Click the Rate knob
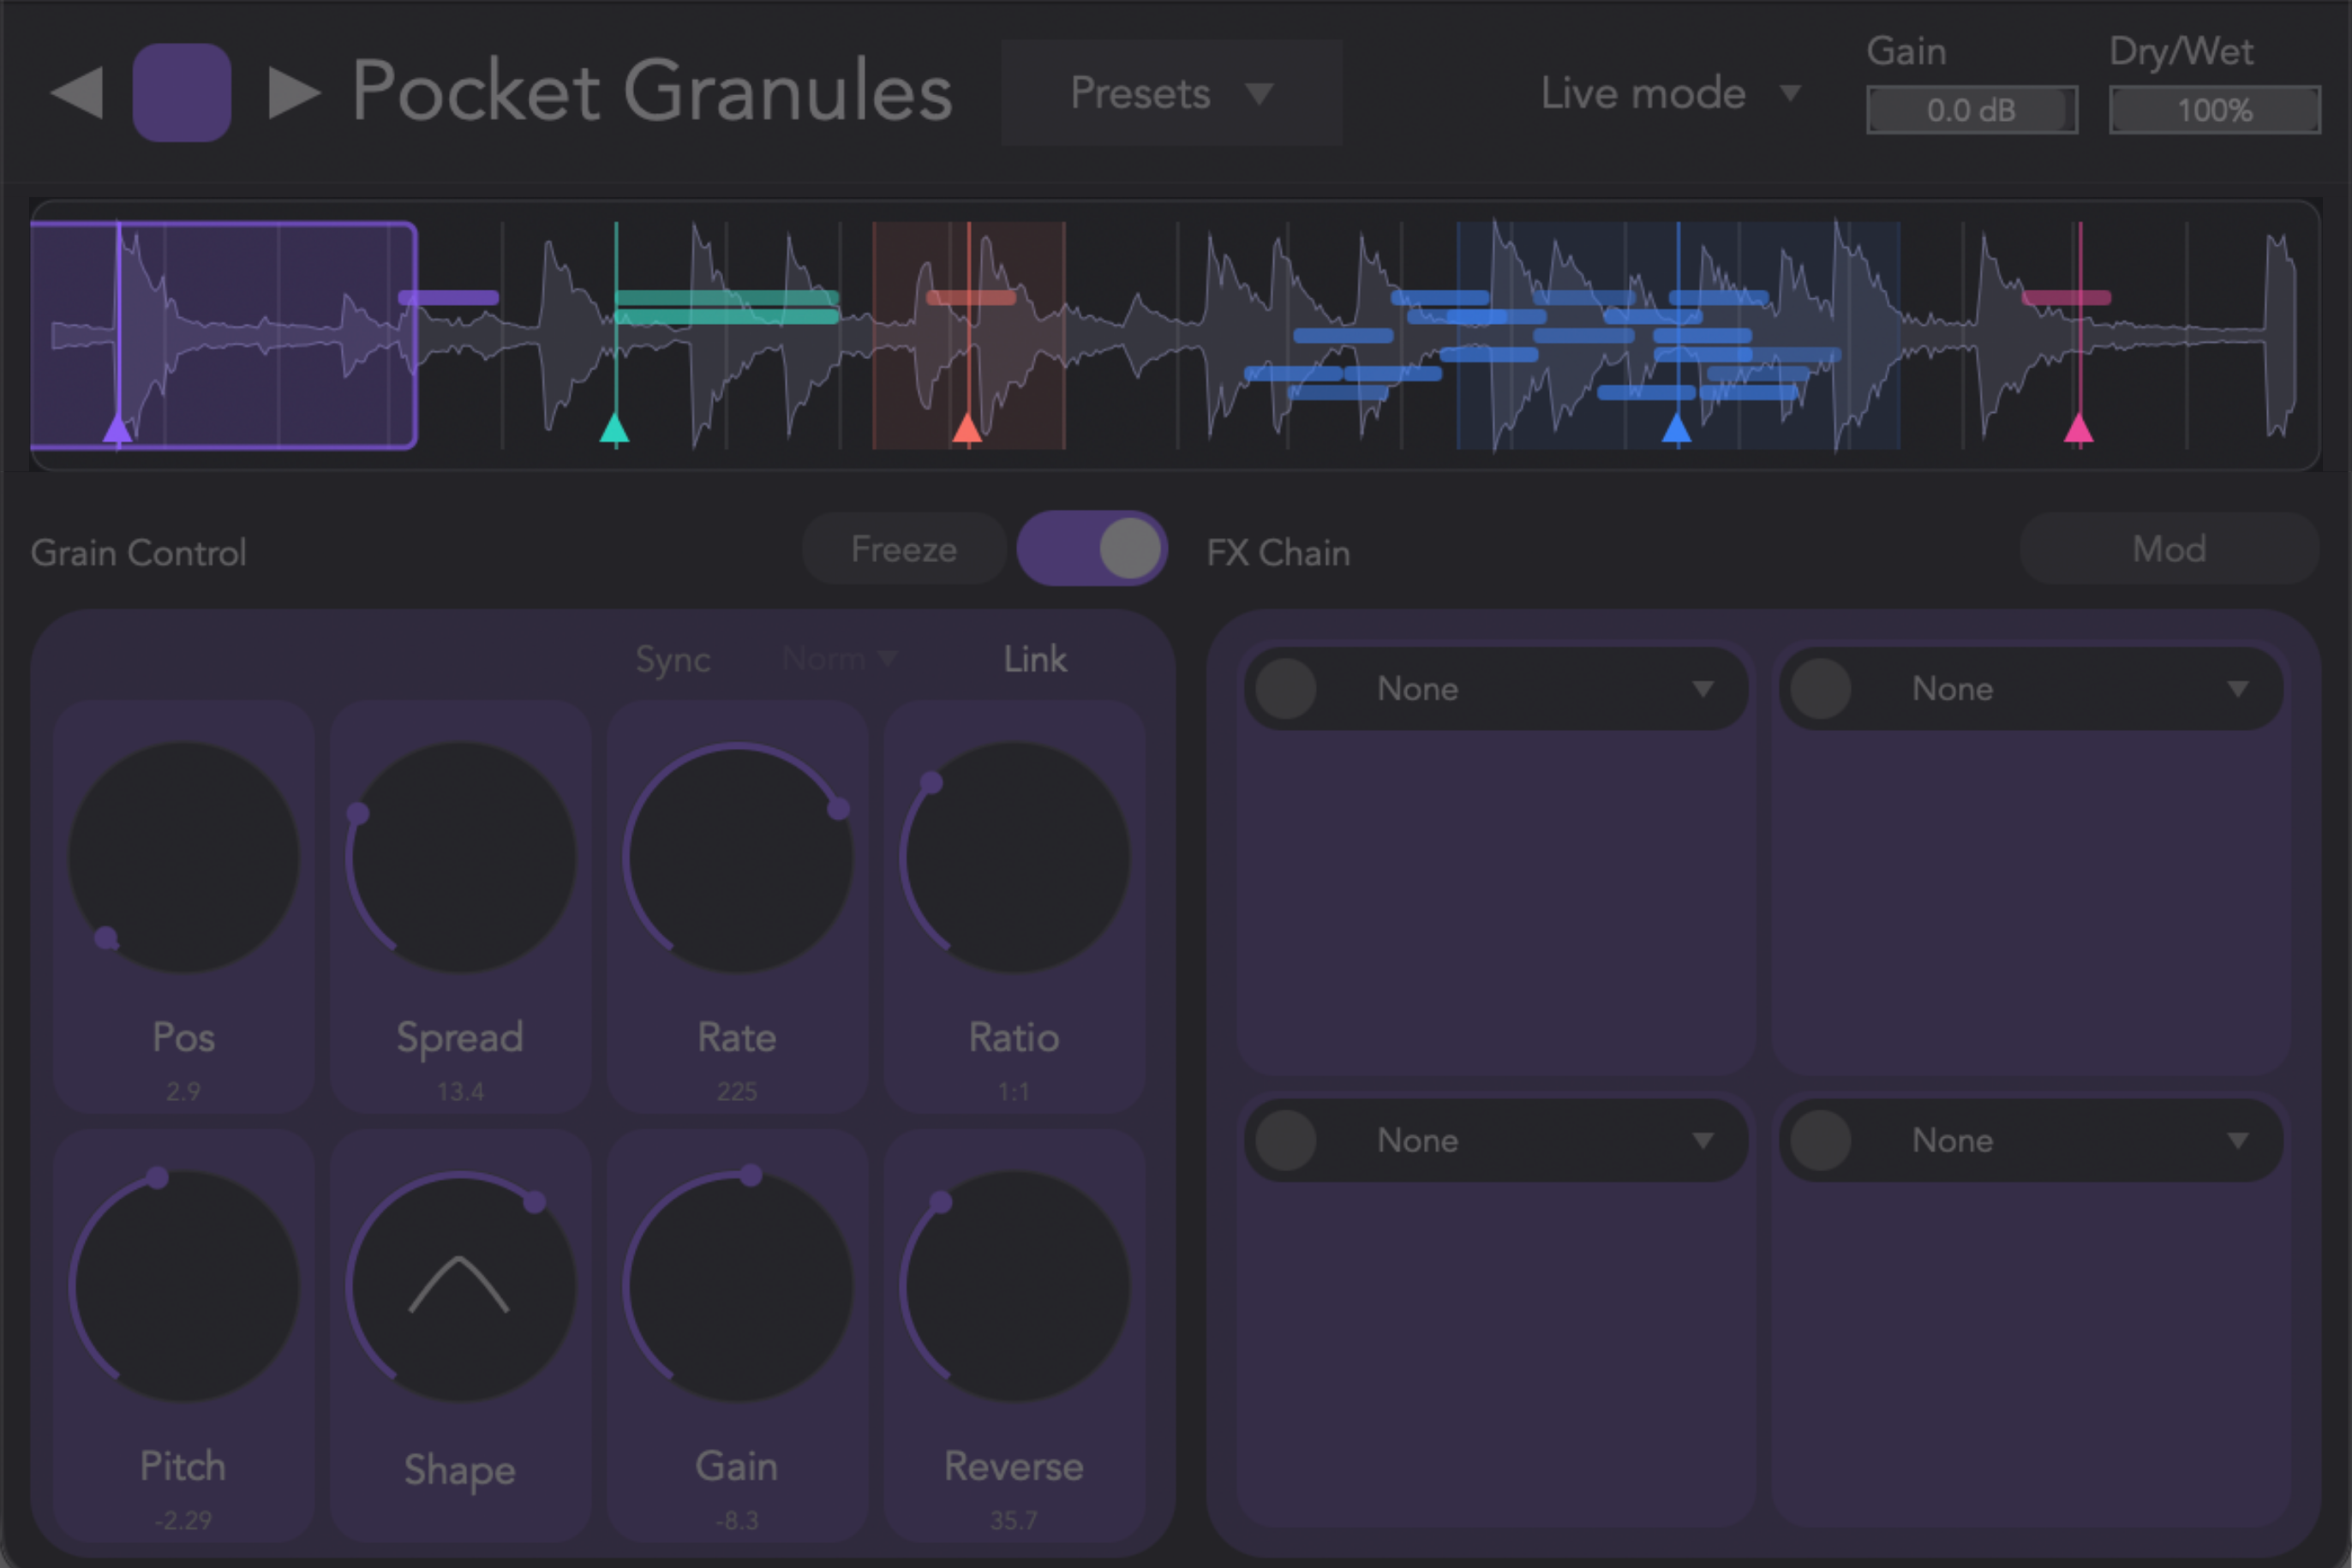This screenshot has height=1568, width=2352. click(737, 857)
